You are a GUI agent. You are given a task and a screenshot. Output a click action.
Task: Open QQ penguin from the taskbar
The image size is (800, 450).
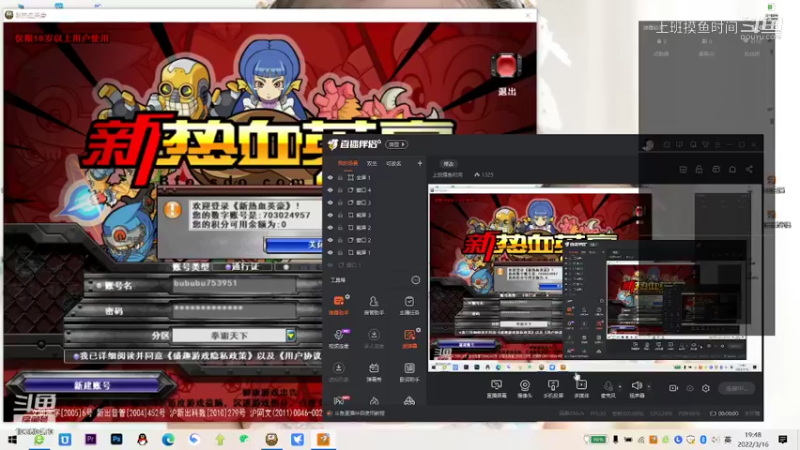click(x=142, y=439)
